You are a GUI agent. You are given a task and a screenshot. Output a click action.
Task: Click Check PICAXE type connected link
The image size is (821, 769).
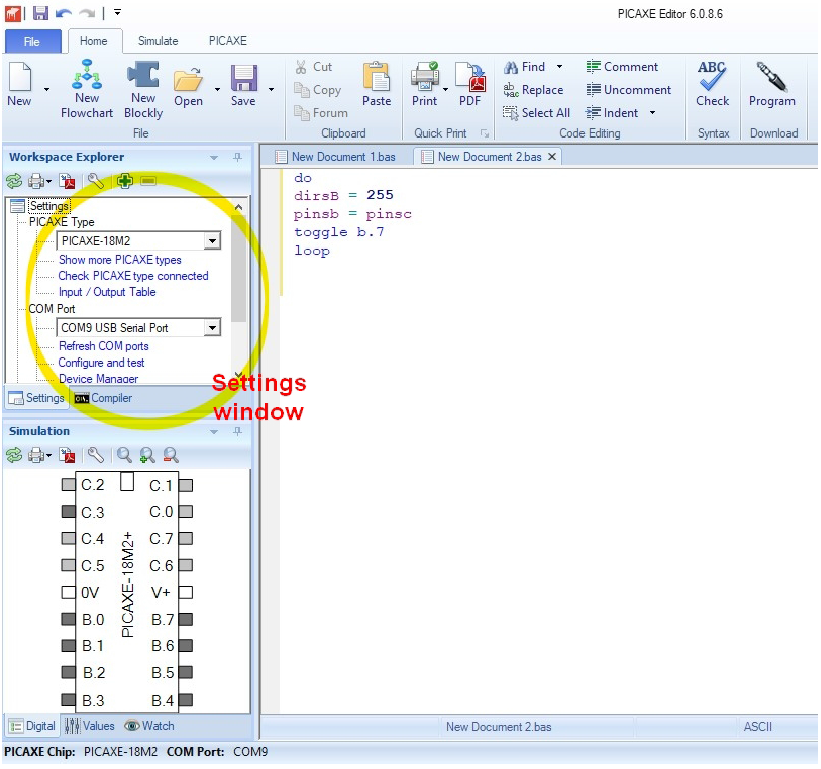(134, 276)
